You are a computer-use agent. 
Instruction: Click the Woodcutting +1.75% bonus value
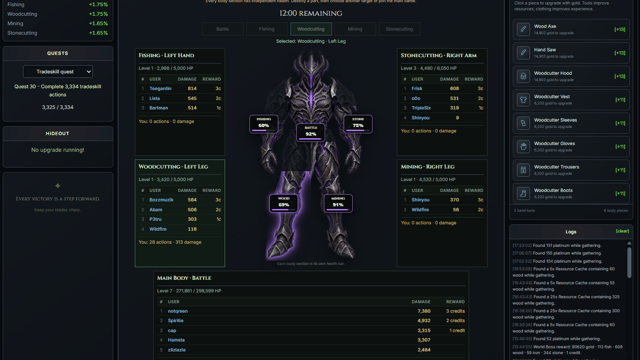(98, 14)
